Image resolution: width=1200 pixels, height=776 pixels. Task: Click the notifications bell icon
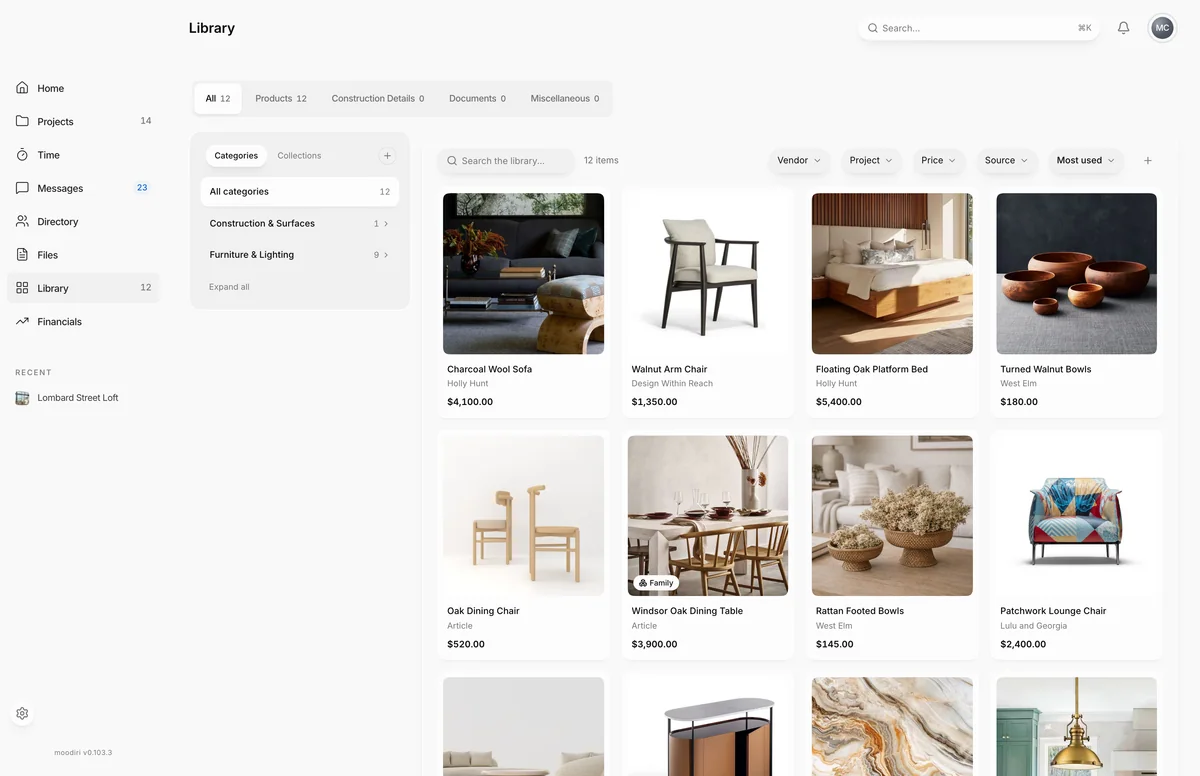[1123, 28]
